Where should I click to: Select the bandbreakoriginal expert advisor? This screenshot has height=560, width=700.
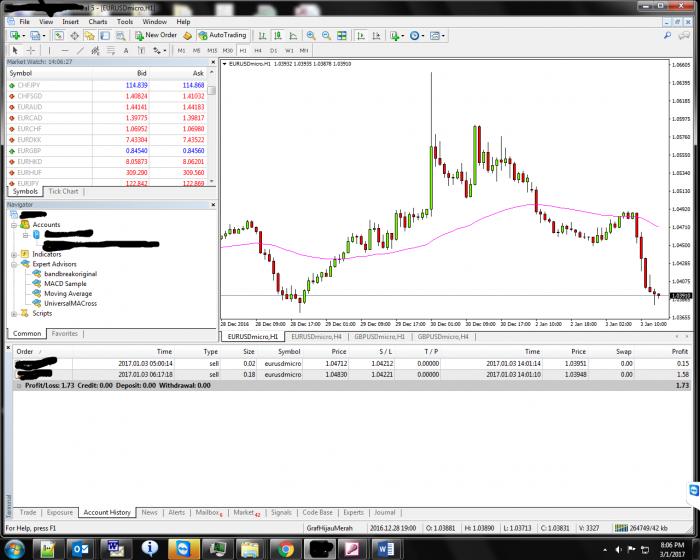(70, 274)
